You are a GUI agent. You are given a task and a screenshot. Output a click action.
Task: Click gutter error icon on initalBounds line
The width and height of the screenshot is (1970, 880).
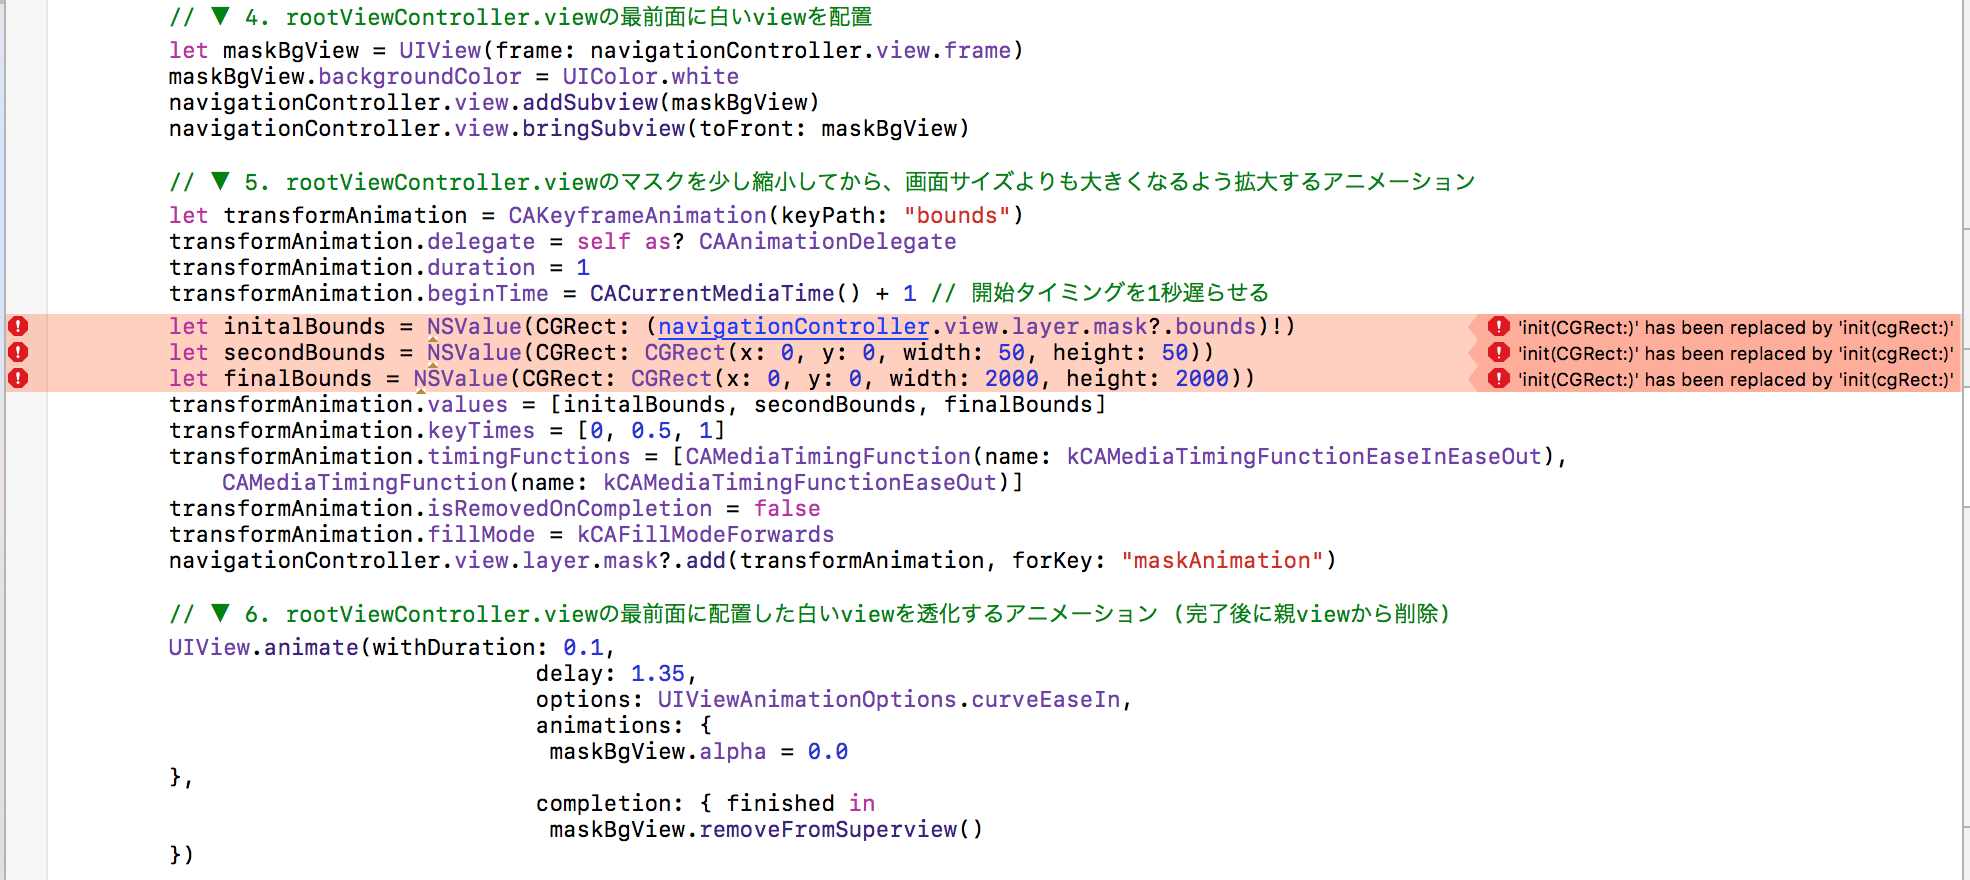18,326
